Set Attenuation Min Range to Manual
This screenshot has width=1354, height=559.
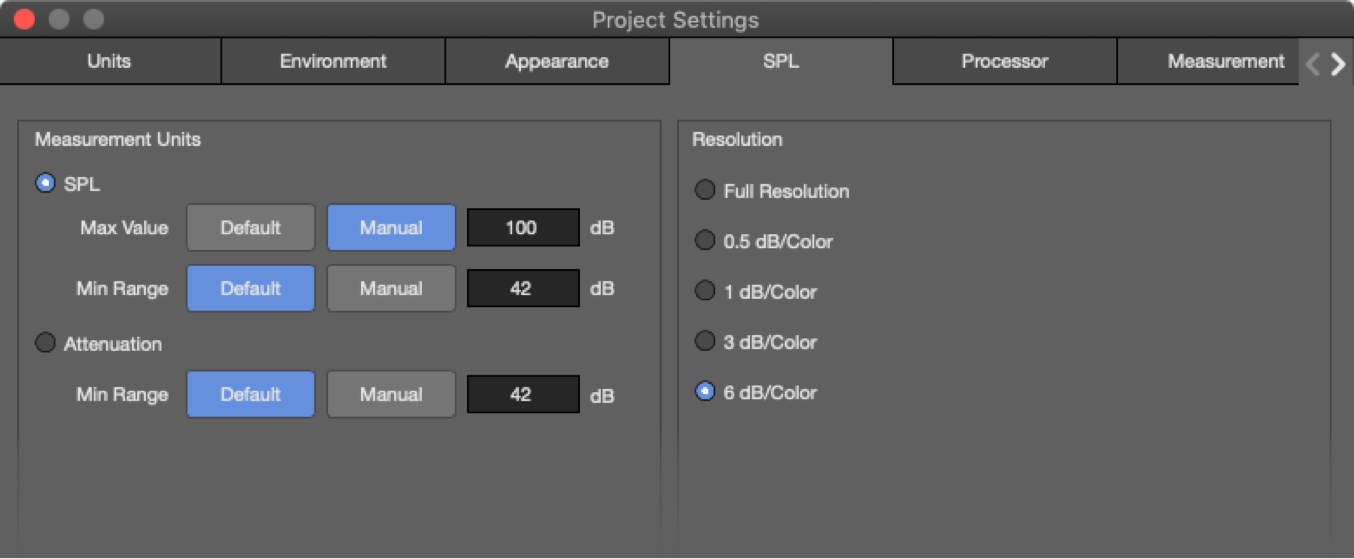tap(392, 394)
